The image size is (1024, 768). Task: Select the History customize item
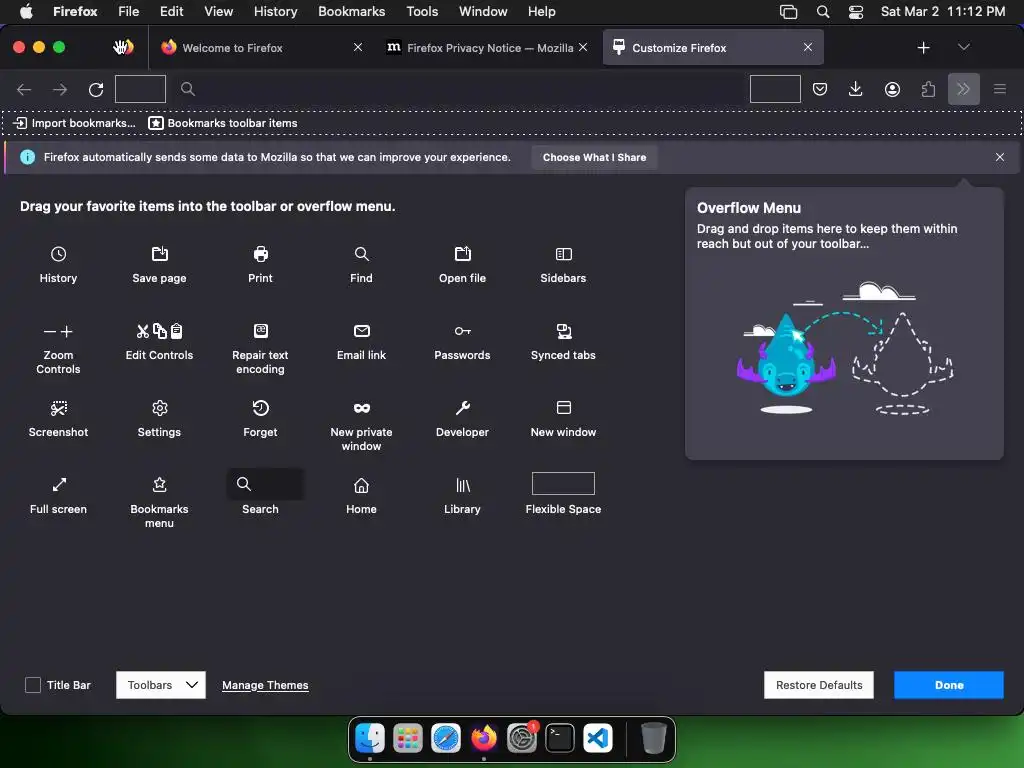pyautogui.click(x=58, y=264)
